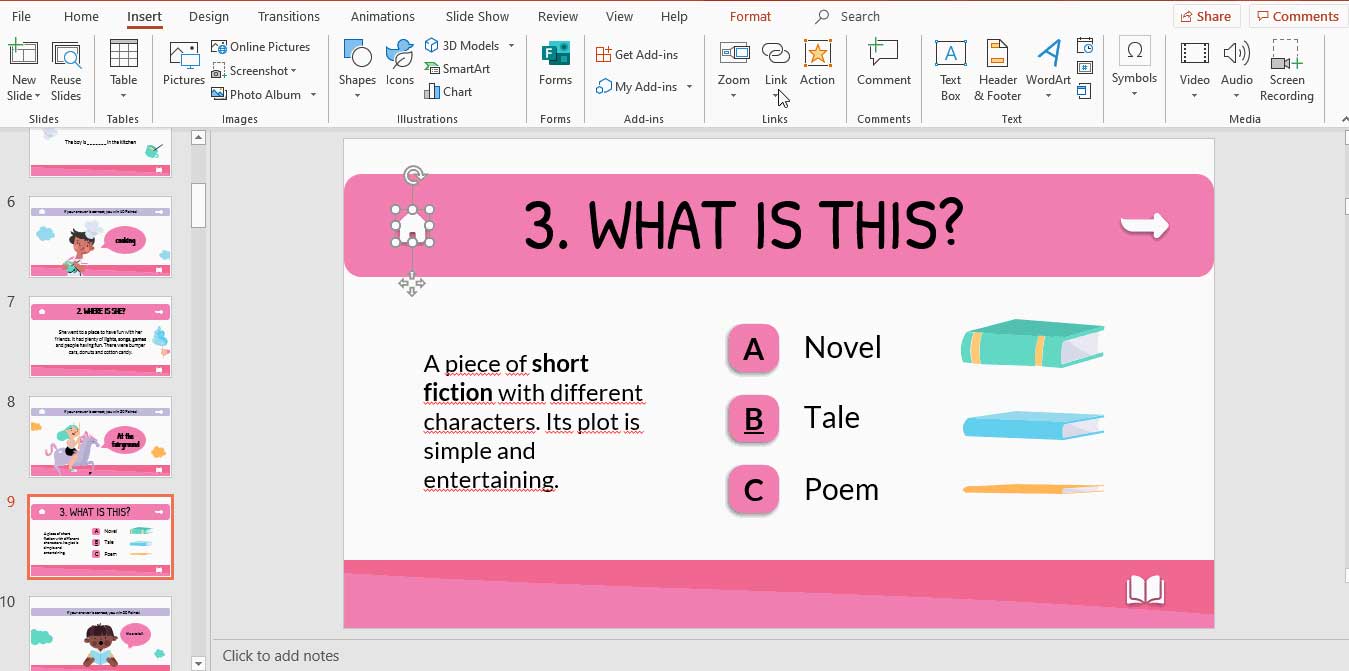Insert Pictures from this device
This screenshot has height=671, width=1349.
click(183, 70)
